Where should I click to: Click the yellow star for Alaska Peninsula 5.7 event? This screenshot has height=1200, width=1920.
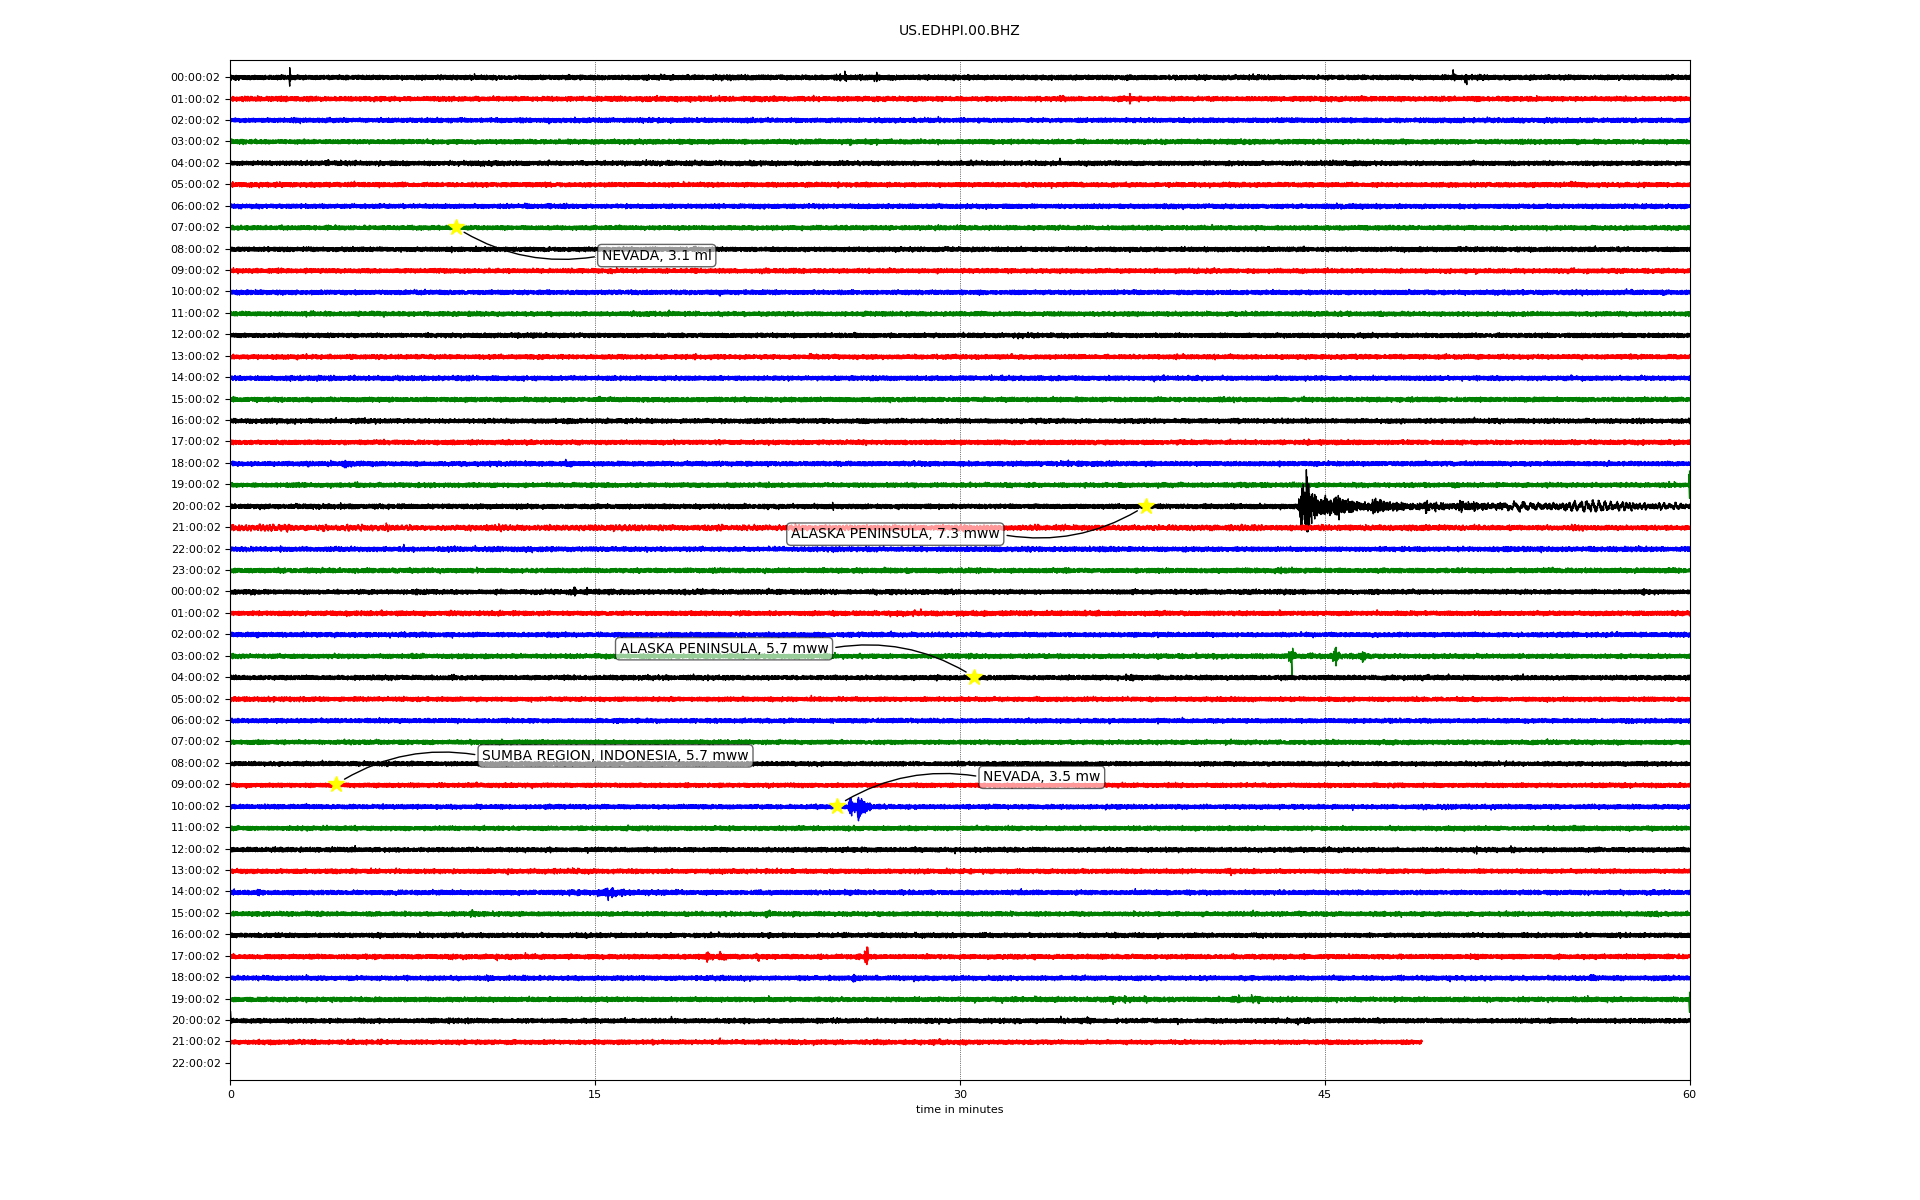click(x=974, y=677)
